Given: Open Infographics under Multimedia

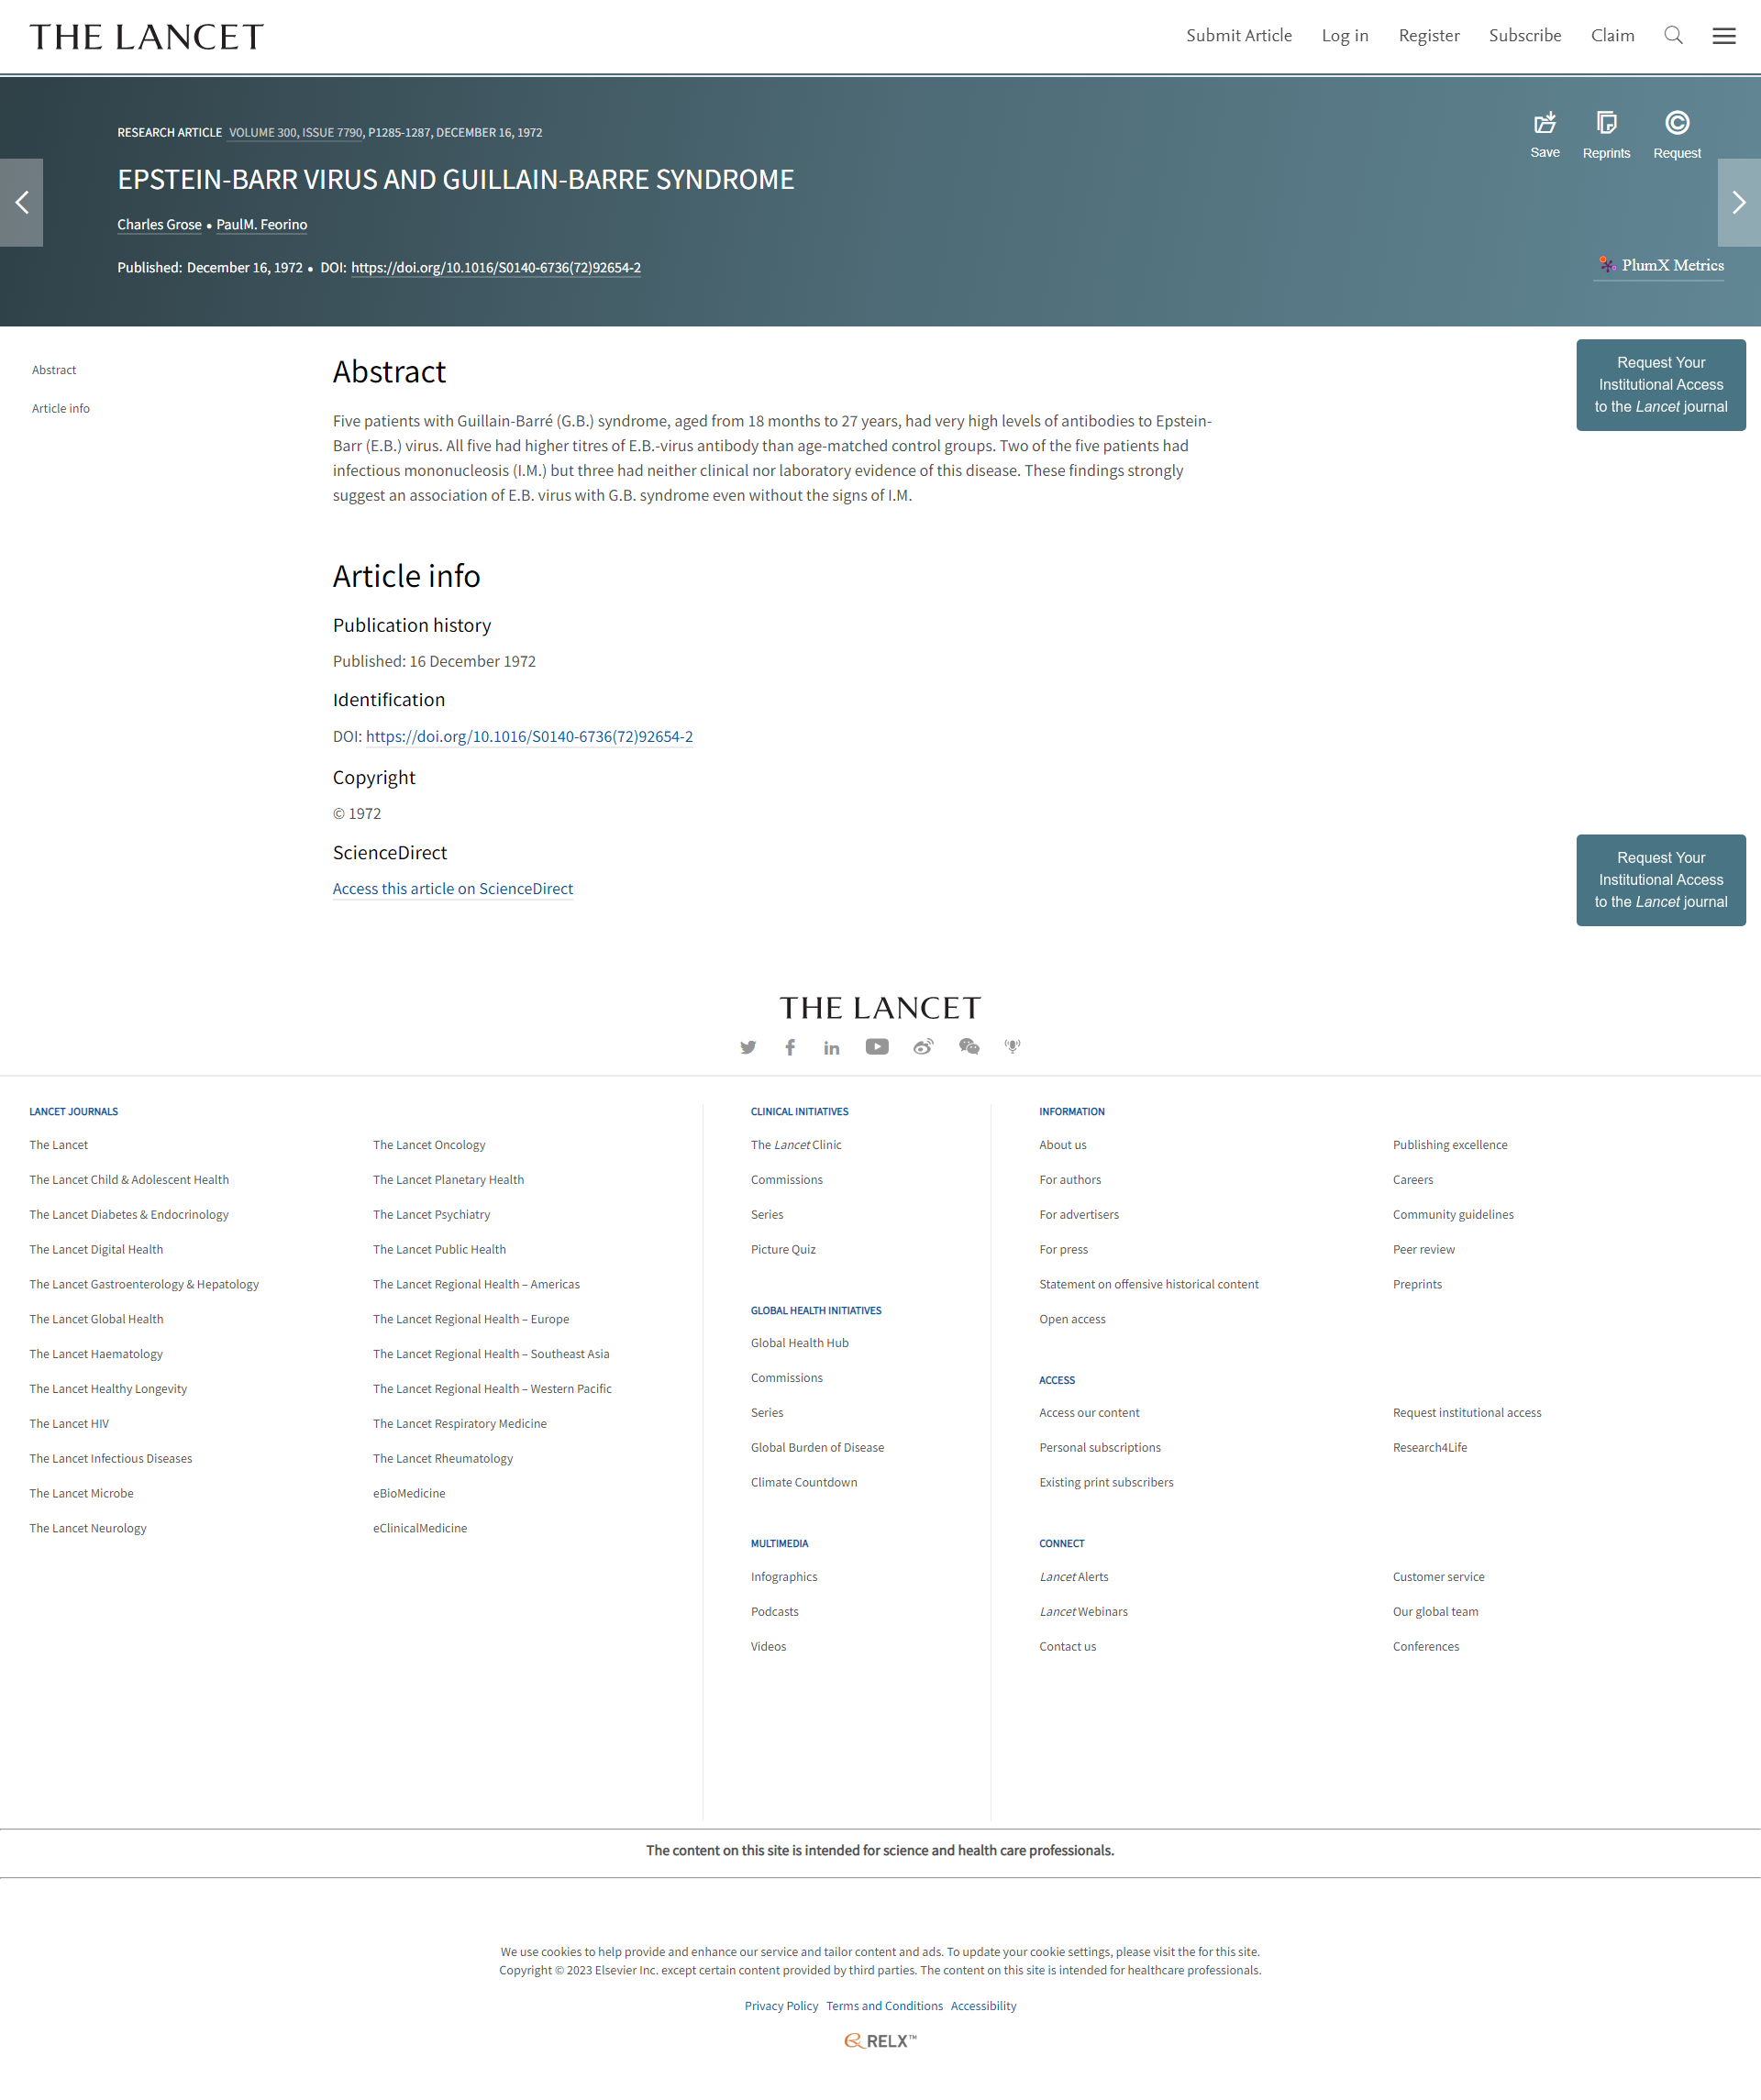Looking at the screenshot, I should click(x=784, y=1577).
